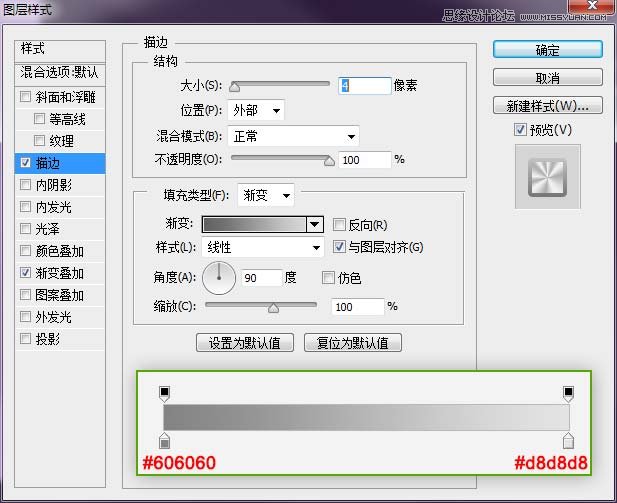
Task: Click the 缩放 scale slider handle
Action: click(273, 308)
